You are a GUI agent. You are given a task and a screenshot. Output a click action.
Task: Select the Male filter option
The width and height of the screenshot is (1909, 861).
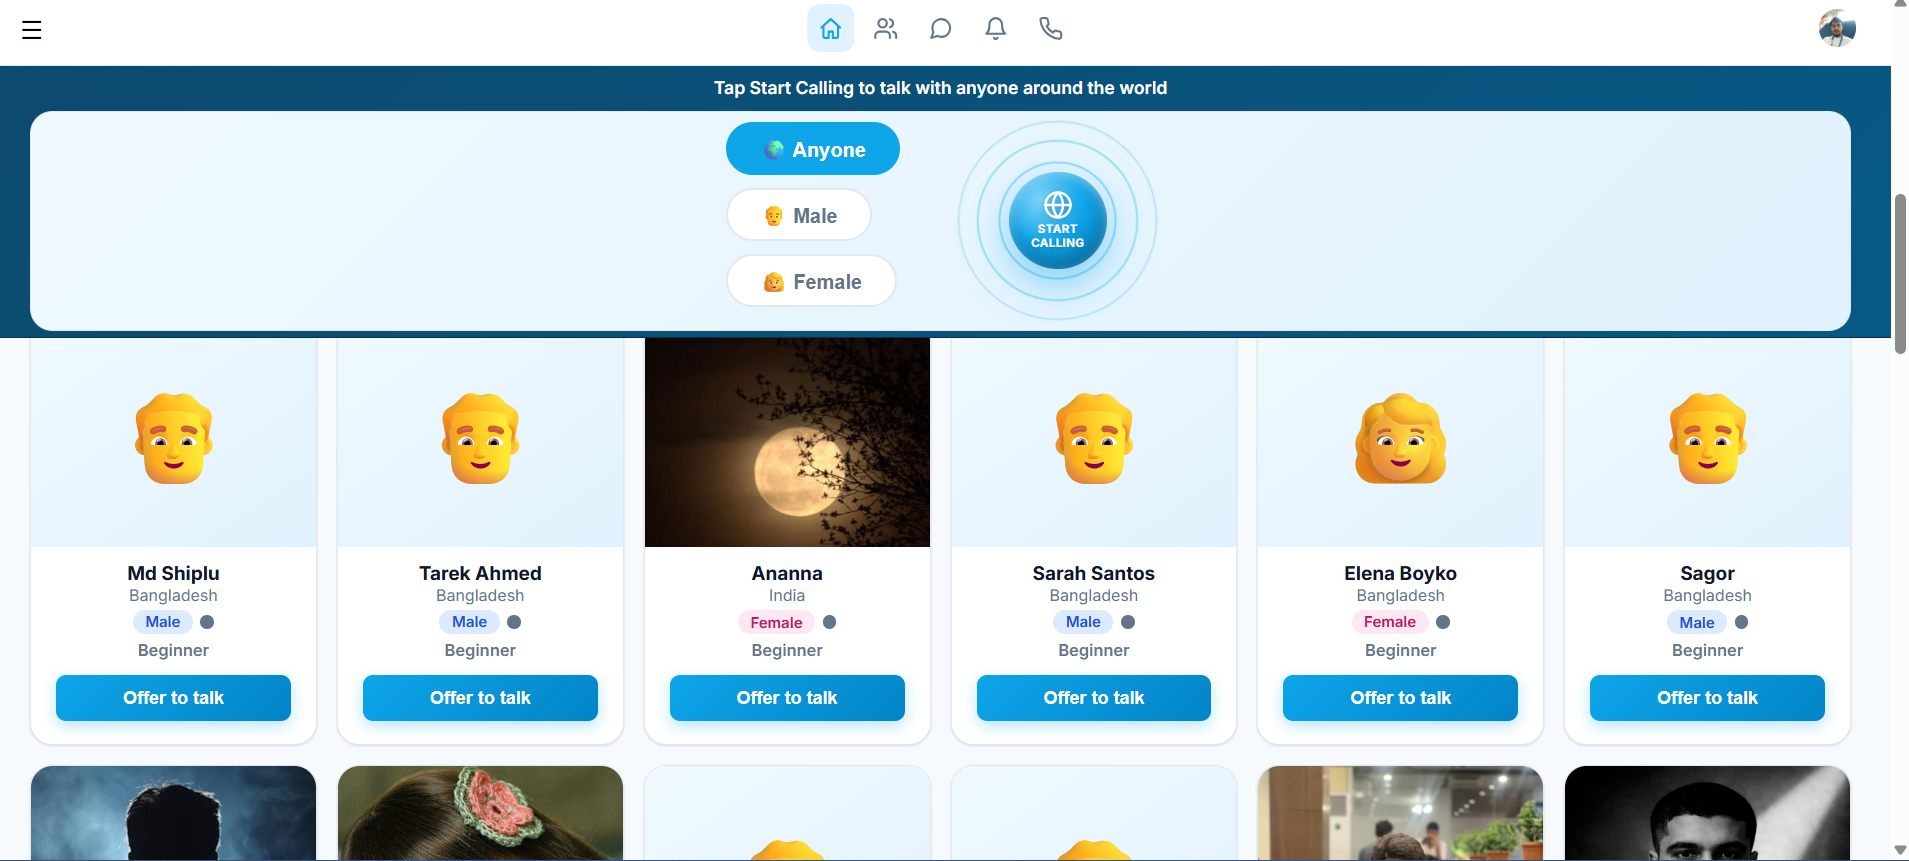click(x=799, y=215)
